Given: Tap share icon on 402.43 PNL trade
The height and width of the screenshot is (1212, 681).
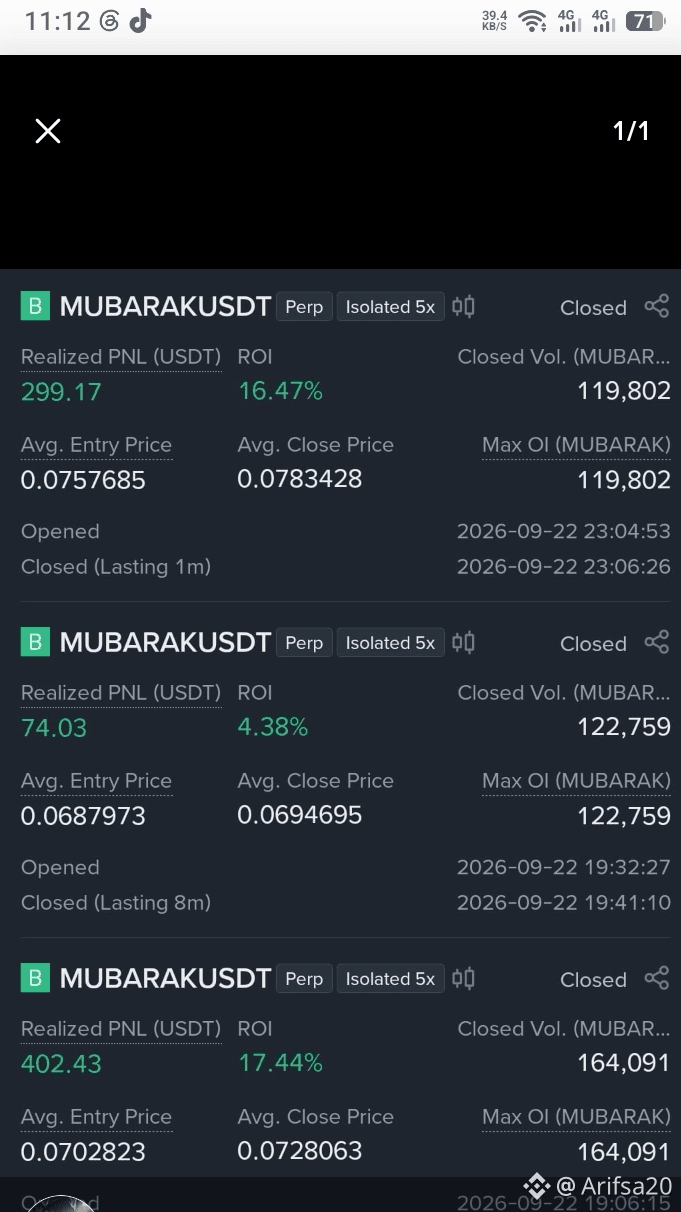Looking at the screenshot, I should pyautogui.click(x=656, y=978).
